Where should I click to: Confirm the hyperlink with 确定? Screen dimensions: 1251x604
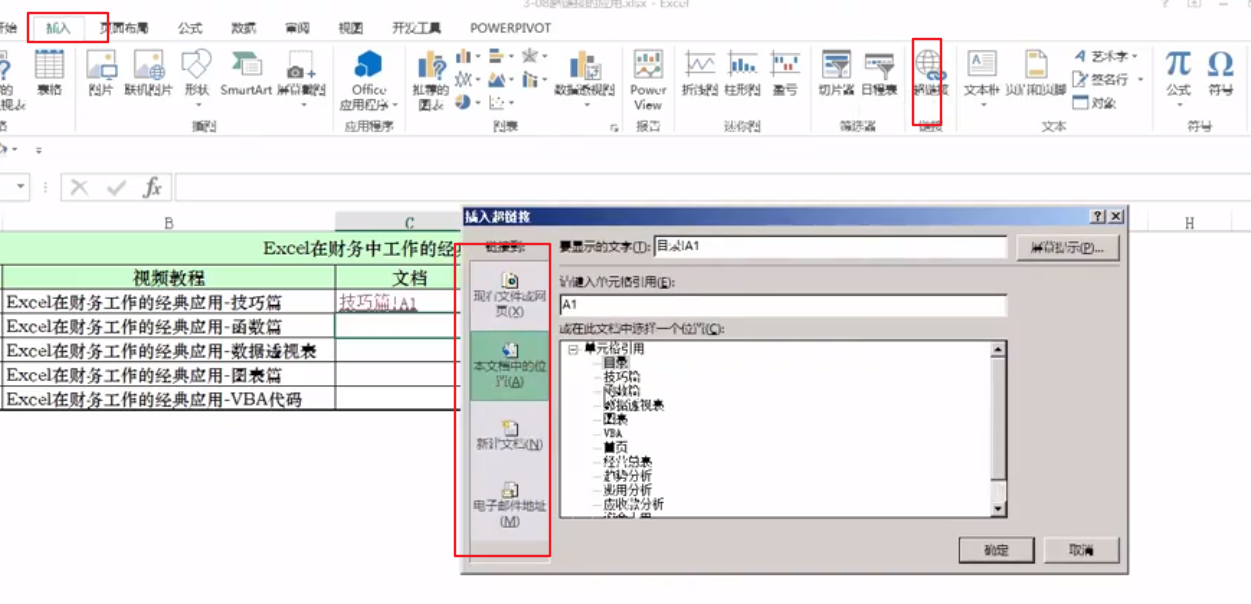tap(996, 550)
